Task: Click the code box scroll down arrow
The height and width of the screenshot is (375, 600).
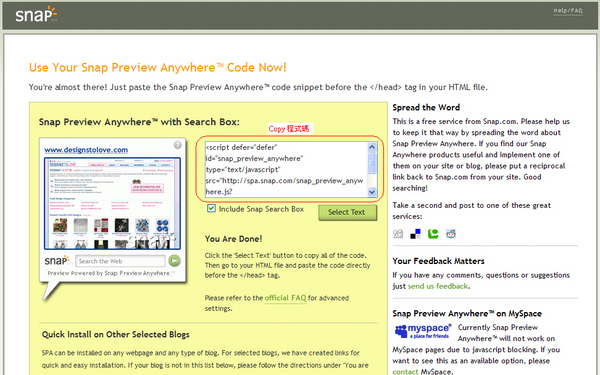Action: point(372,192)
